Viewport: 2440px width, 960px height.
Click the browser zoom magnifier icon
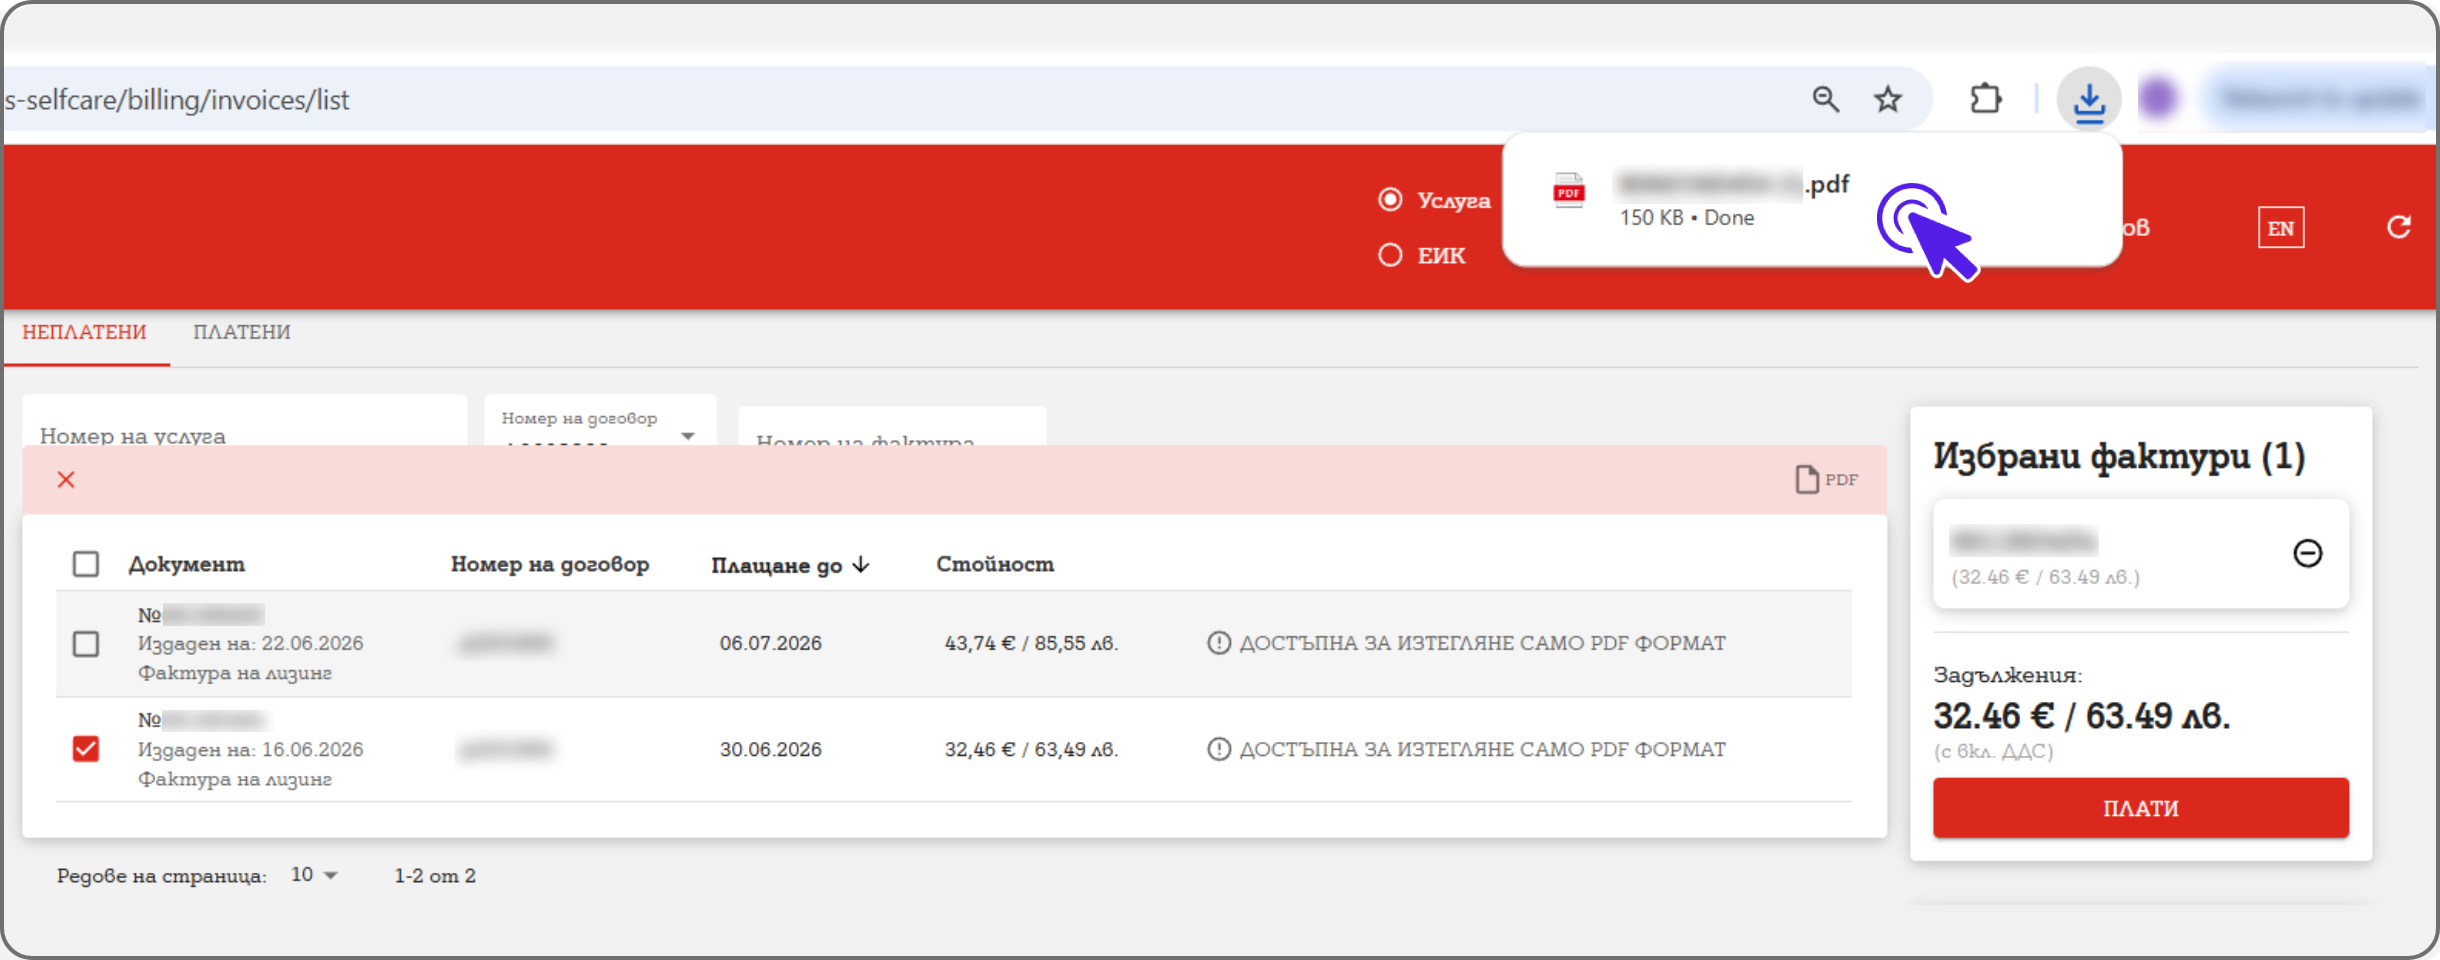pos(1825,99)
